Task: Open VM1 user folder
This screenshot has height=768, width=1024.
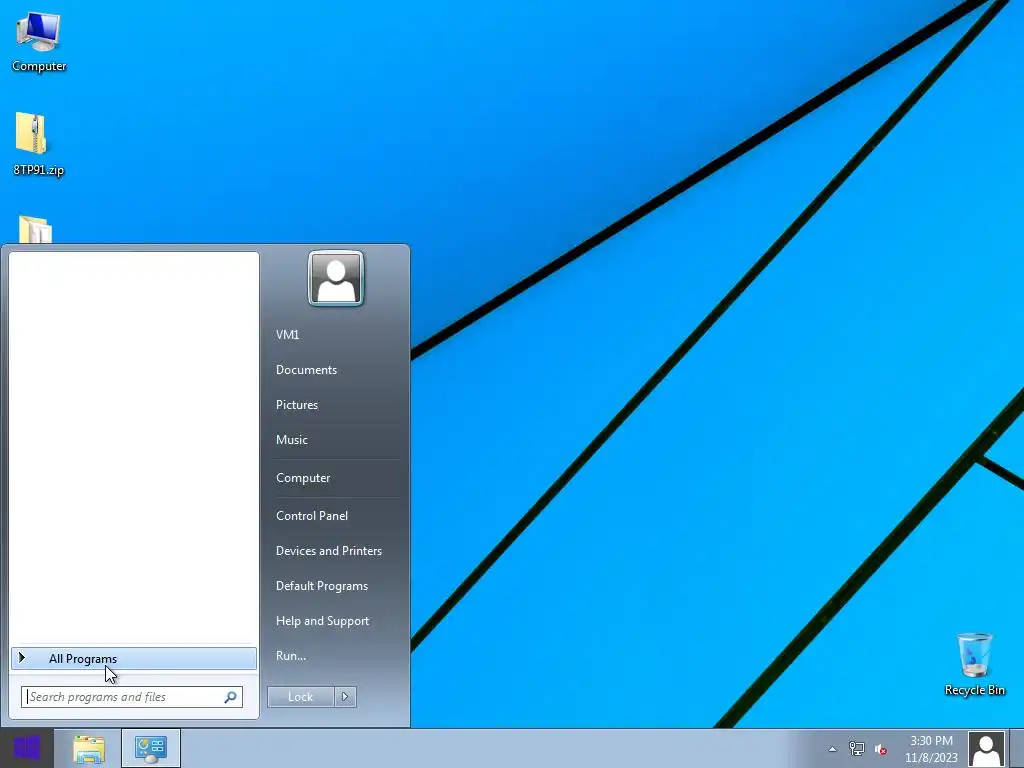Action: coord(287,334)
